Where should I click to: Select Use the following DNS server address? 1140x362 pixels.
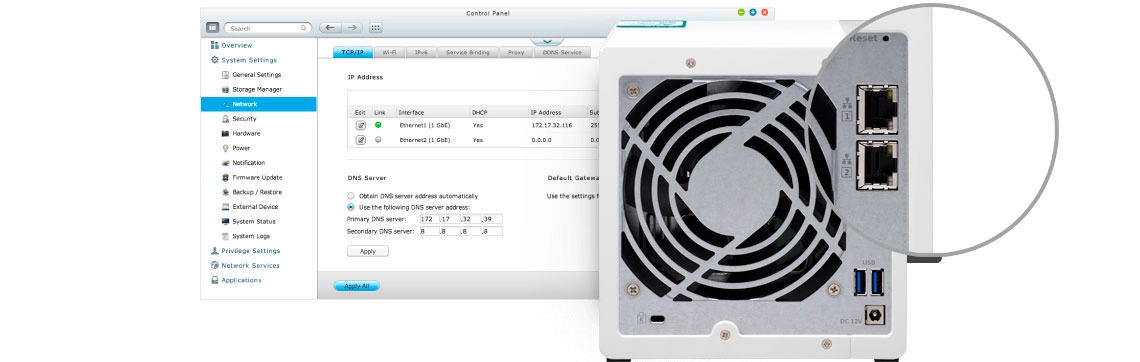[x=351, y=207]
